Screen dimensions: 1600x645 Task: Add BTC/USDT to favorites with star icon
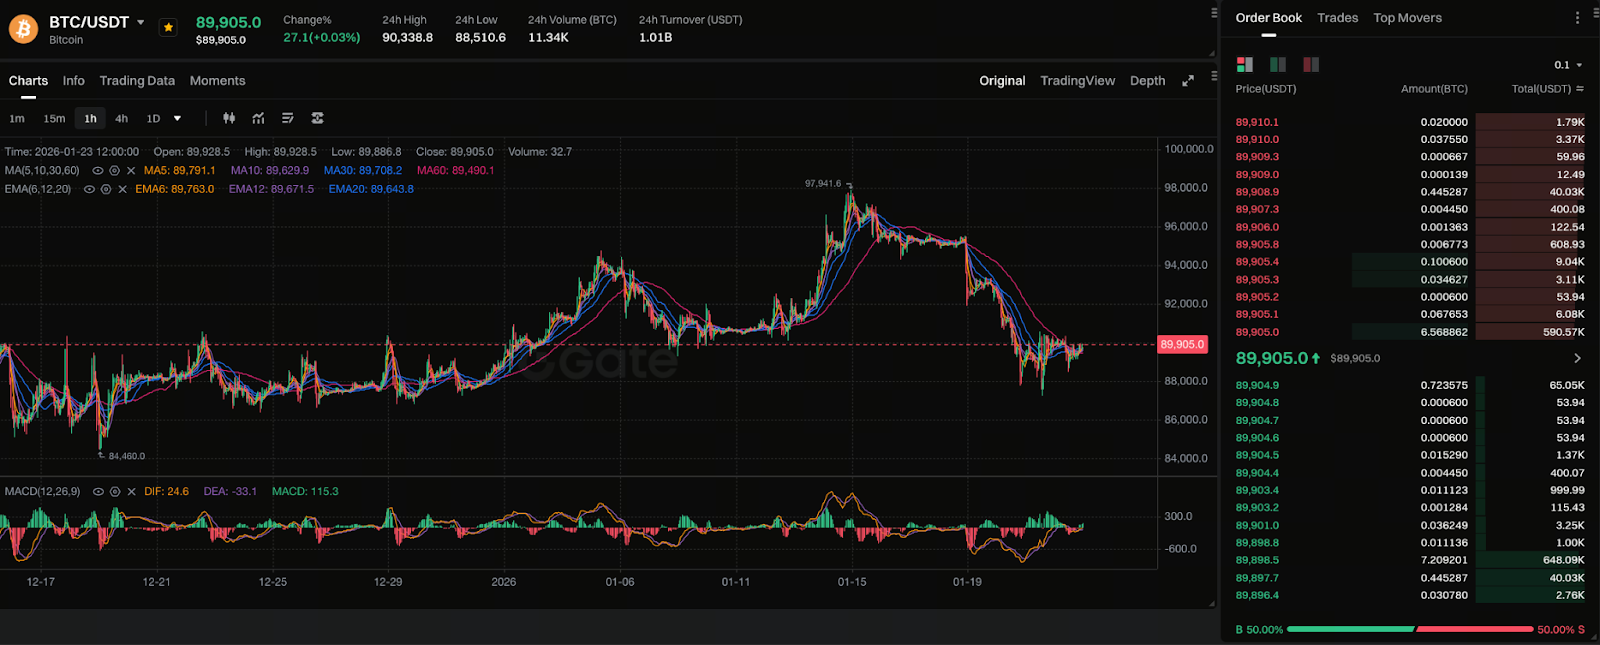point(168,28)
